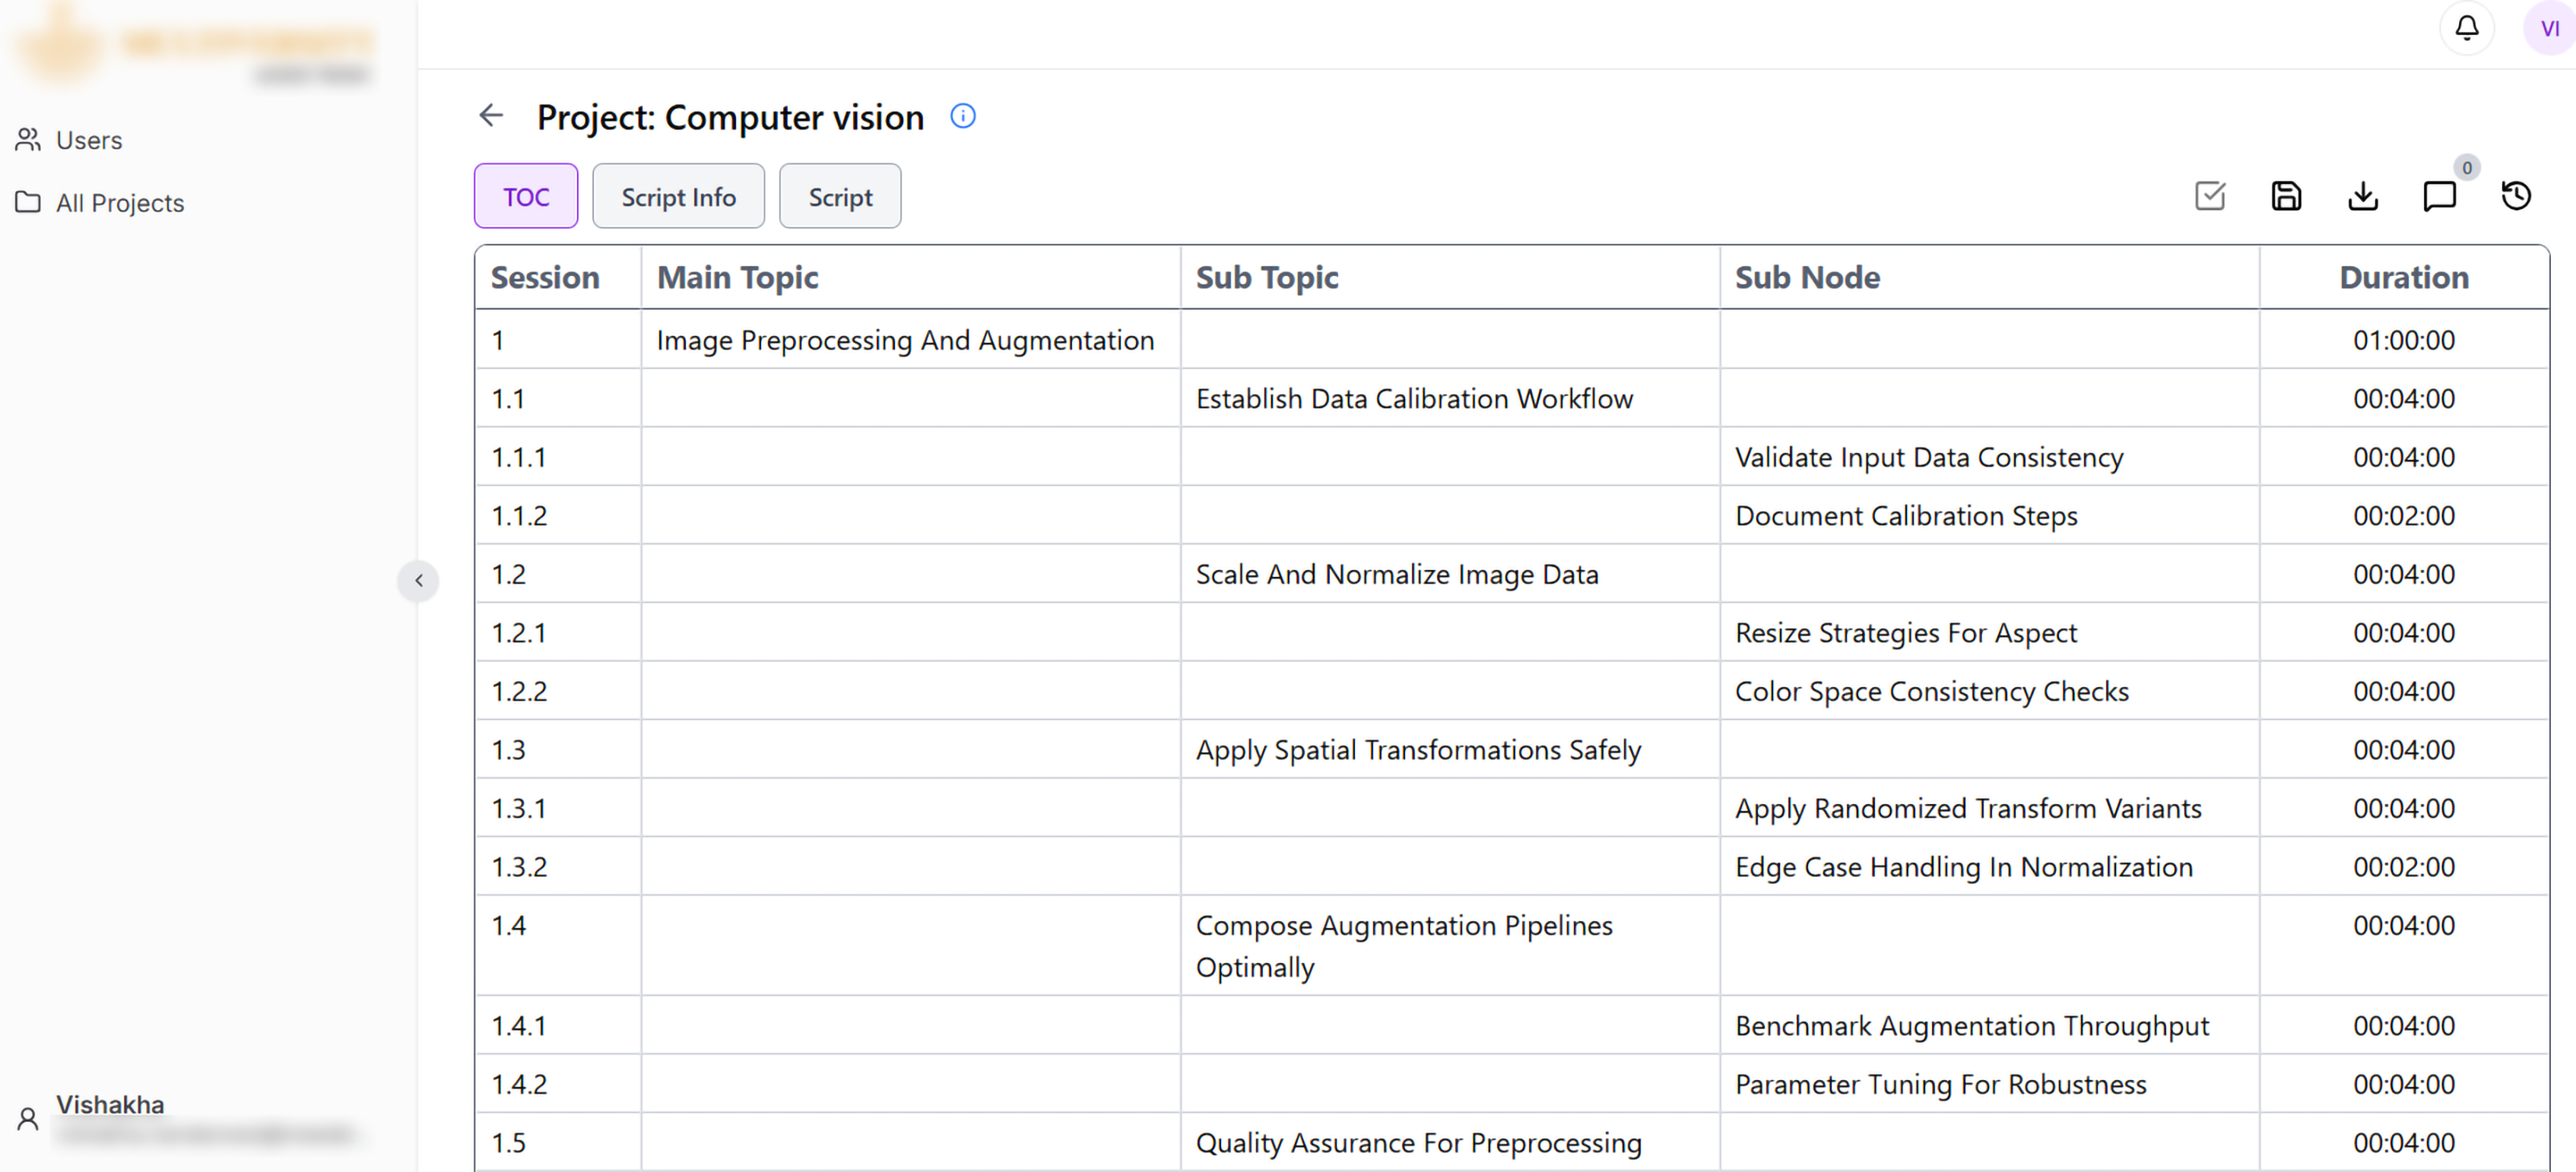Click the save floppy disk icon
This screenshot has width=2576, height=1172.
(2286, 196)
